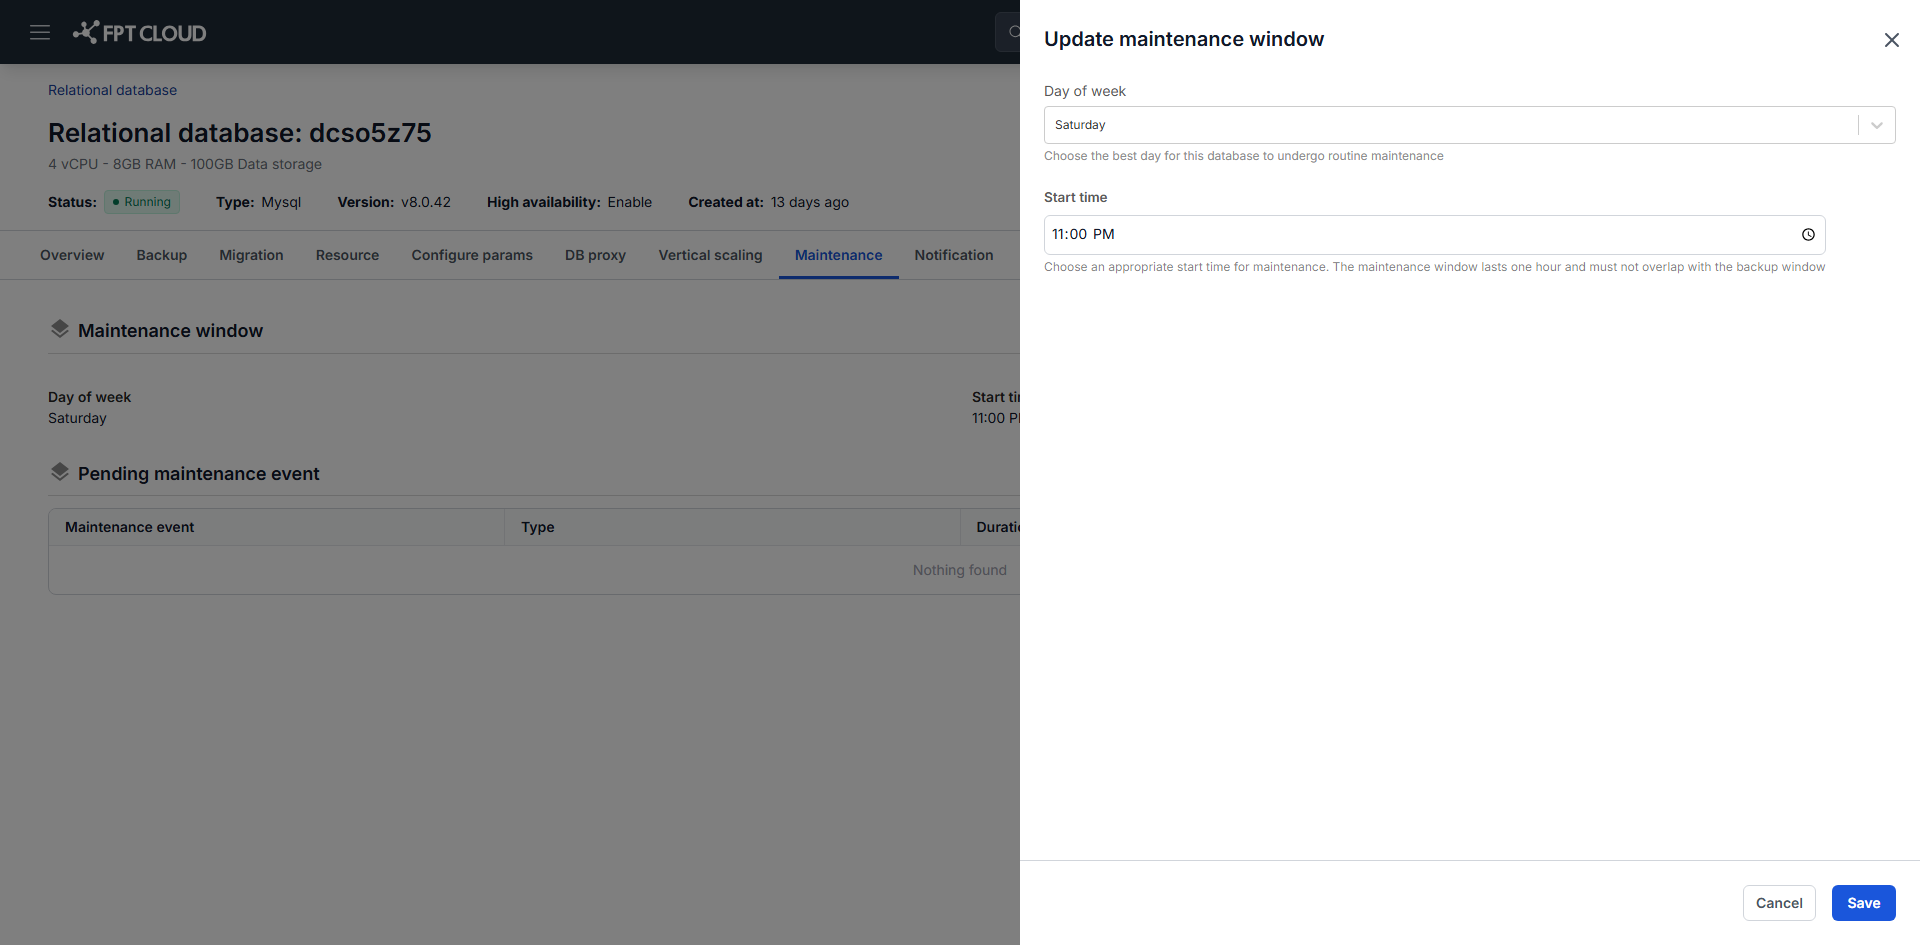Close the Update maintenance window panel
Image resolution: width=1920 pixels, height=945 pixels.
[1891, 40]
